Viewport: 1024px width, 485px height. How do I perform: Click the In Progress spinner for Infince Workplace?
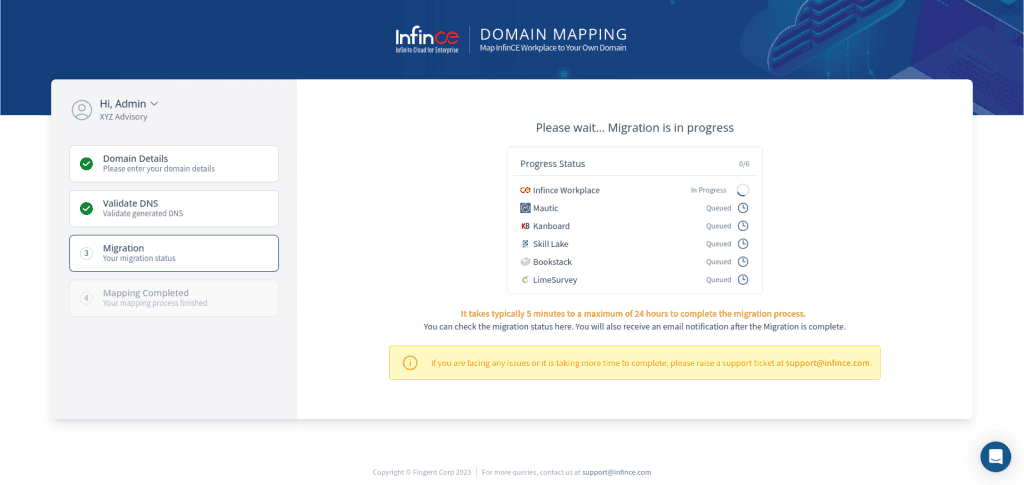point(743,191)
